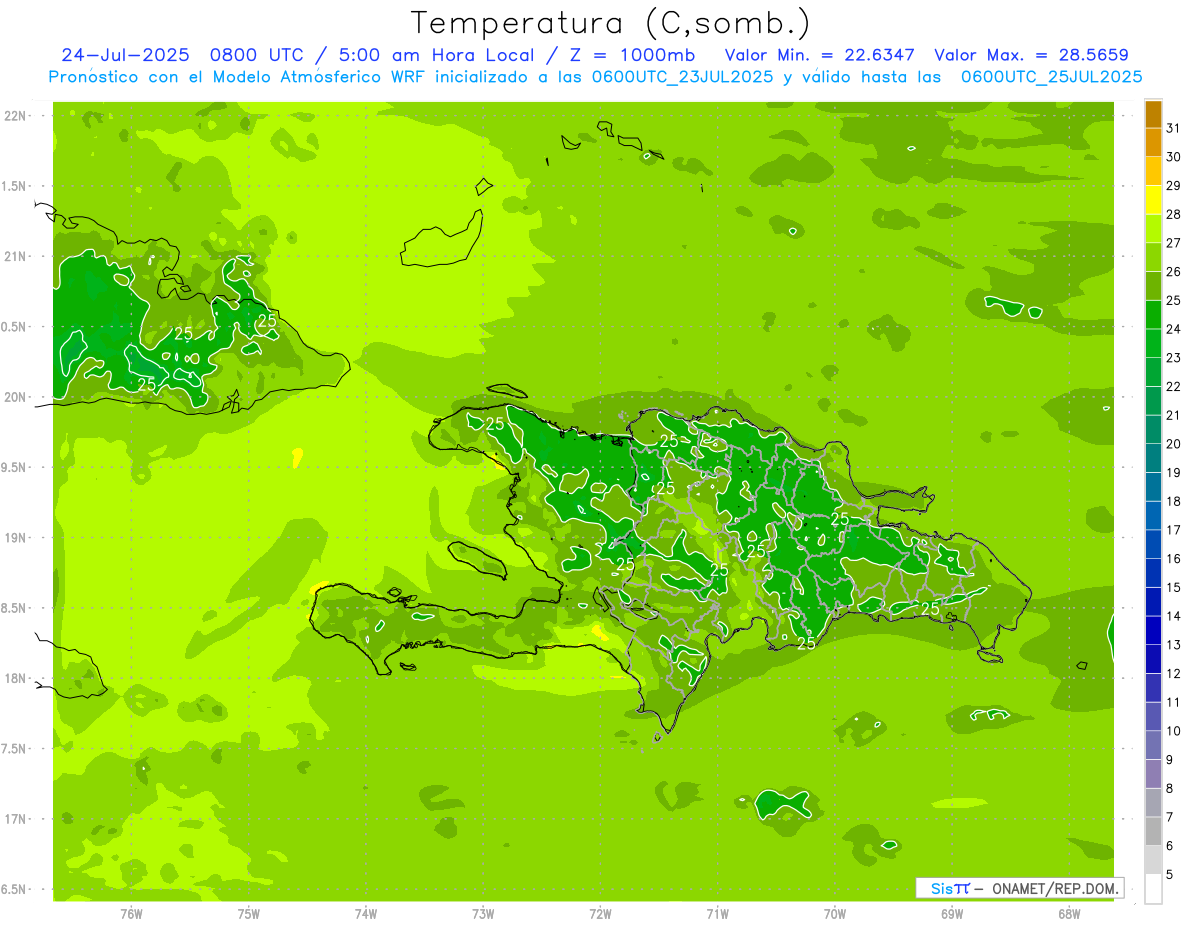The height and width of the screenshot is (927, 1200).
Task: Click the legend value '27'
Action: [1174, 242]
